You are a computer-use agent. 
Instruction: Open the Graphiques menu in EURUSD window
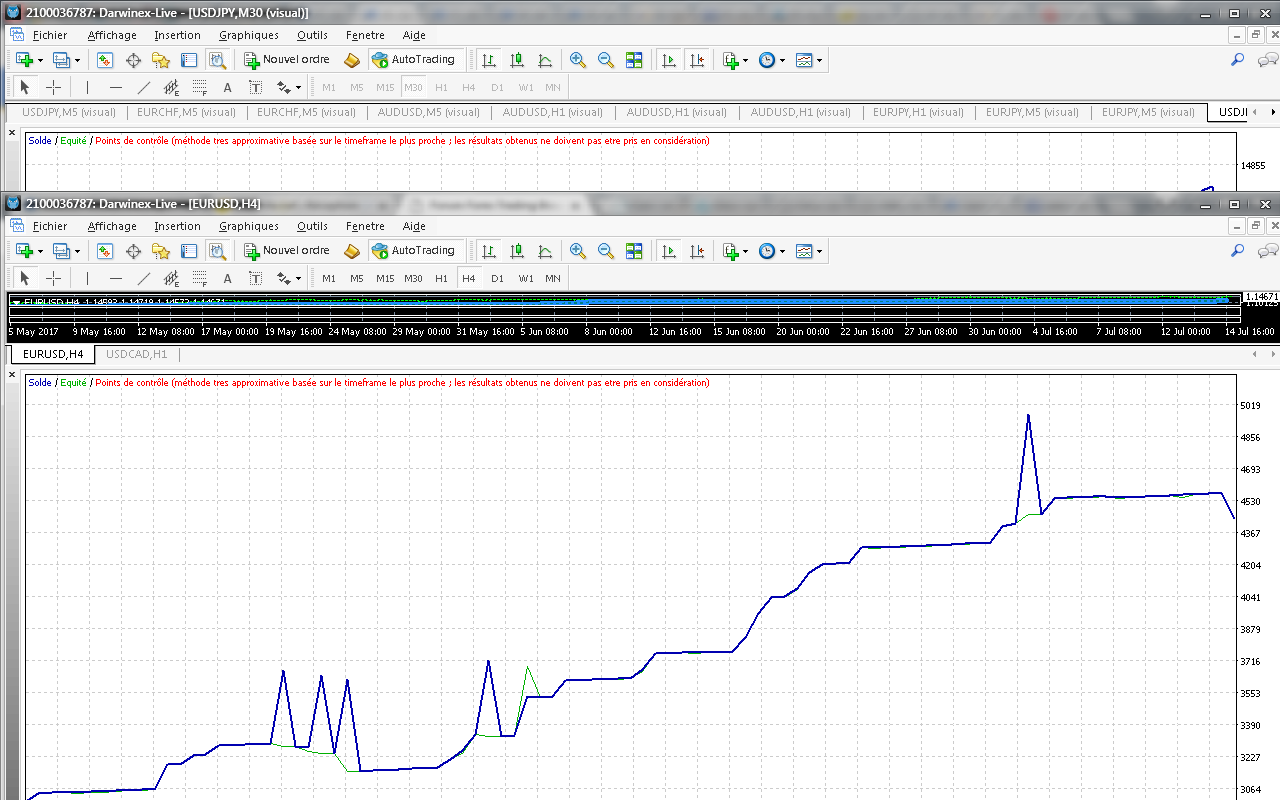click(248, 227)
